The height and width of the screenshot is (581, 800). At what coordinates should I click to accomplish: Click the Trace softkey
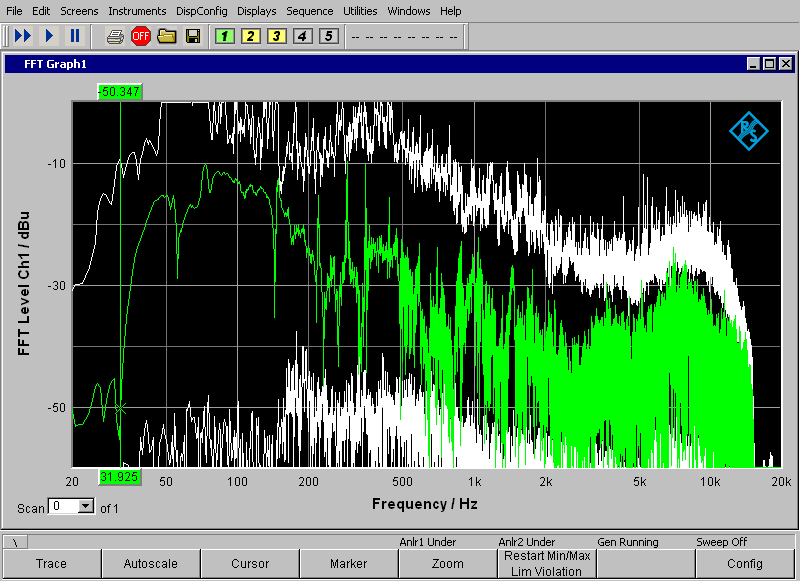pyautogui.click(x=52, y=564)
